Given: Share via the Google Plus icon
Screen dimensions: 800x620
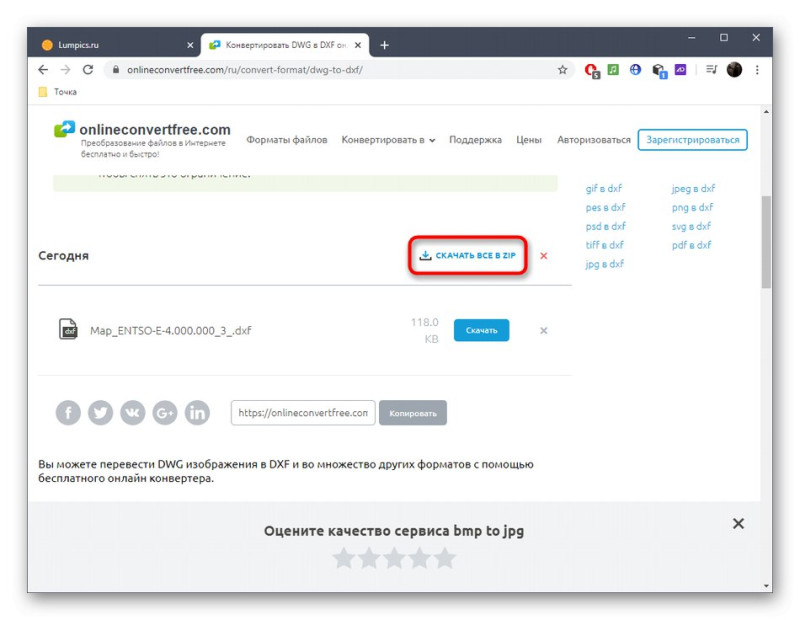Looking at the screenshot, I should point(165,412).
